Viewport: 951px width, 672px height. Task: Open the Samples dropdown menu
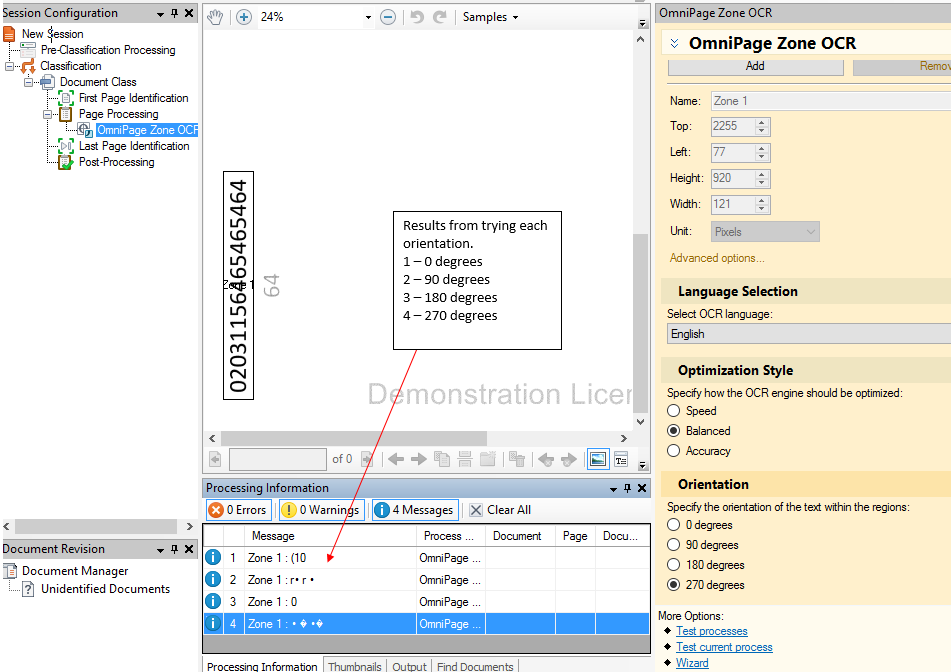pyautogui.click(x=490, y=17)
